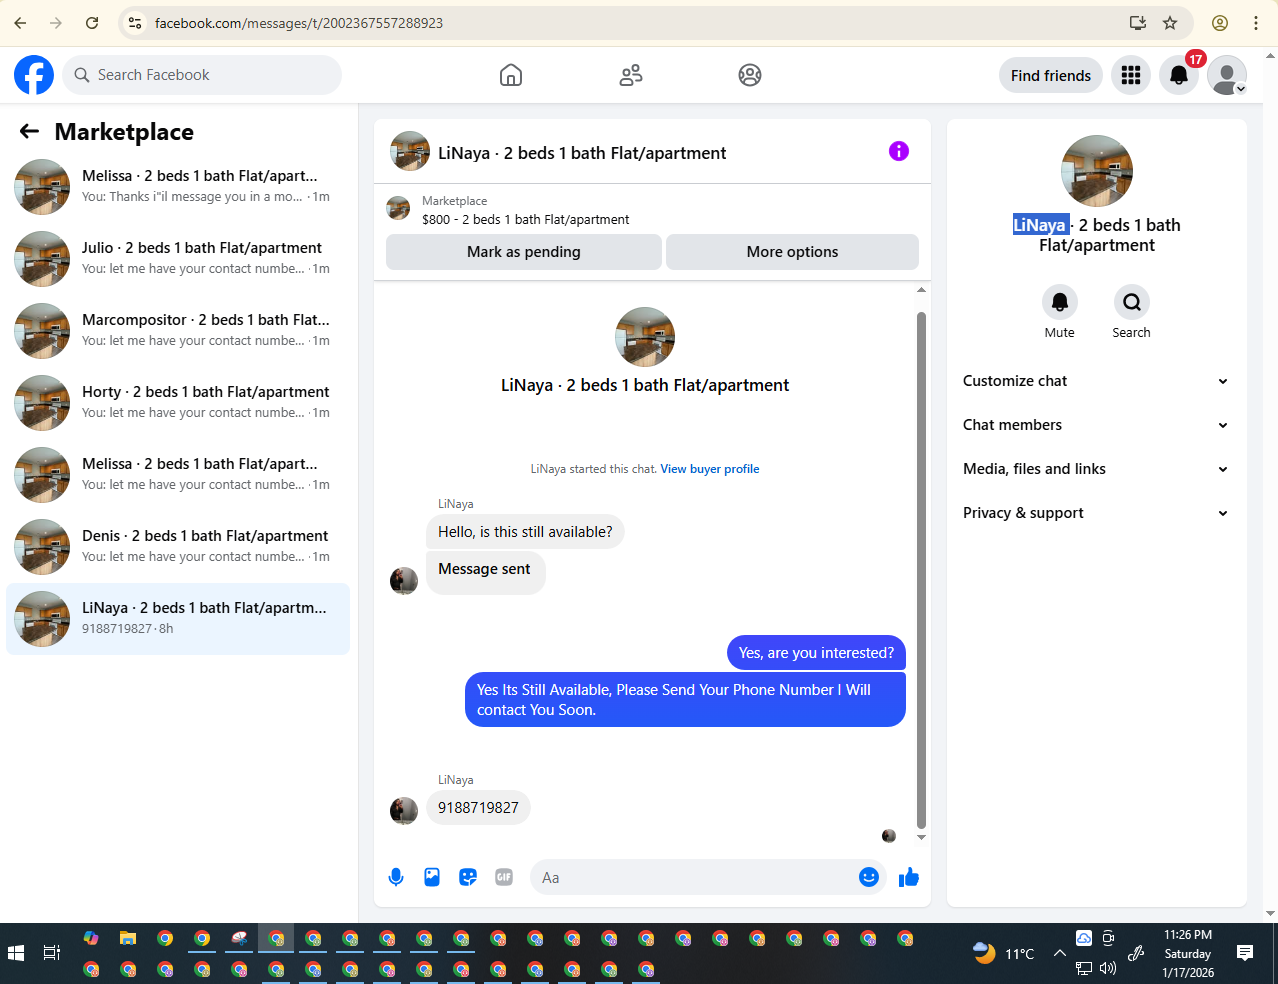The image size is (1278, 984).
Task: Open the account profile avatar menu
Action: (x=1227, y=75)
